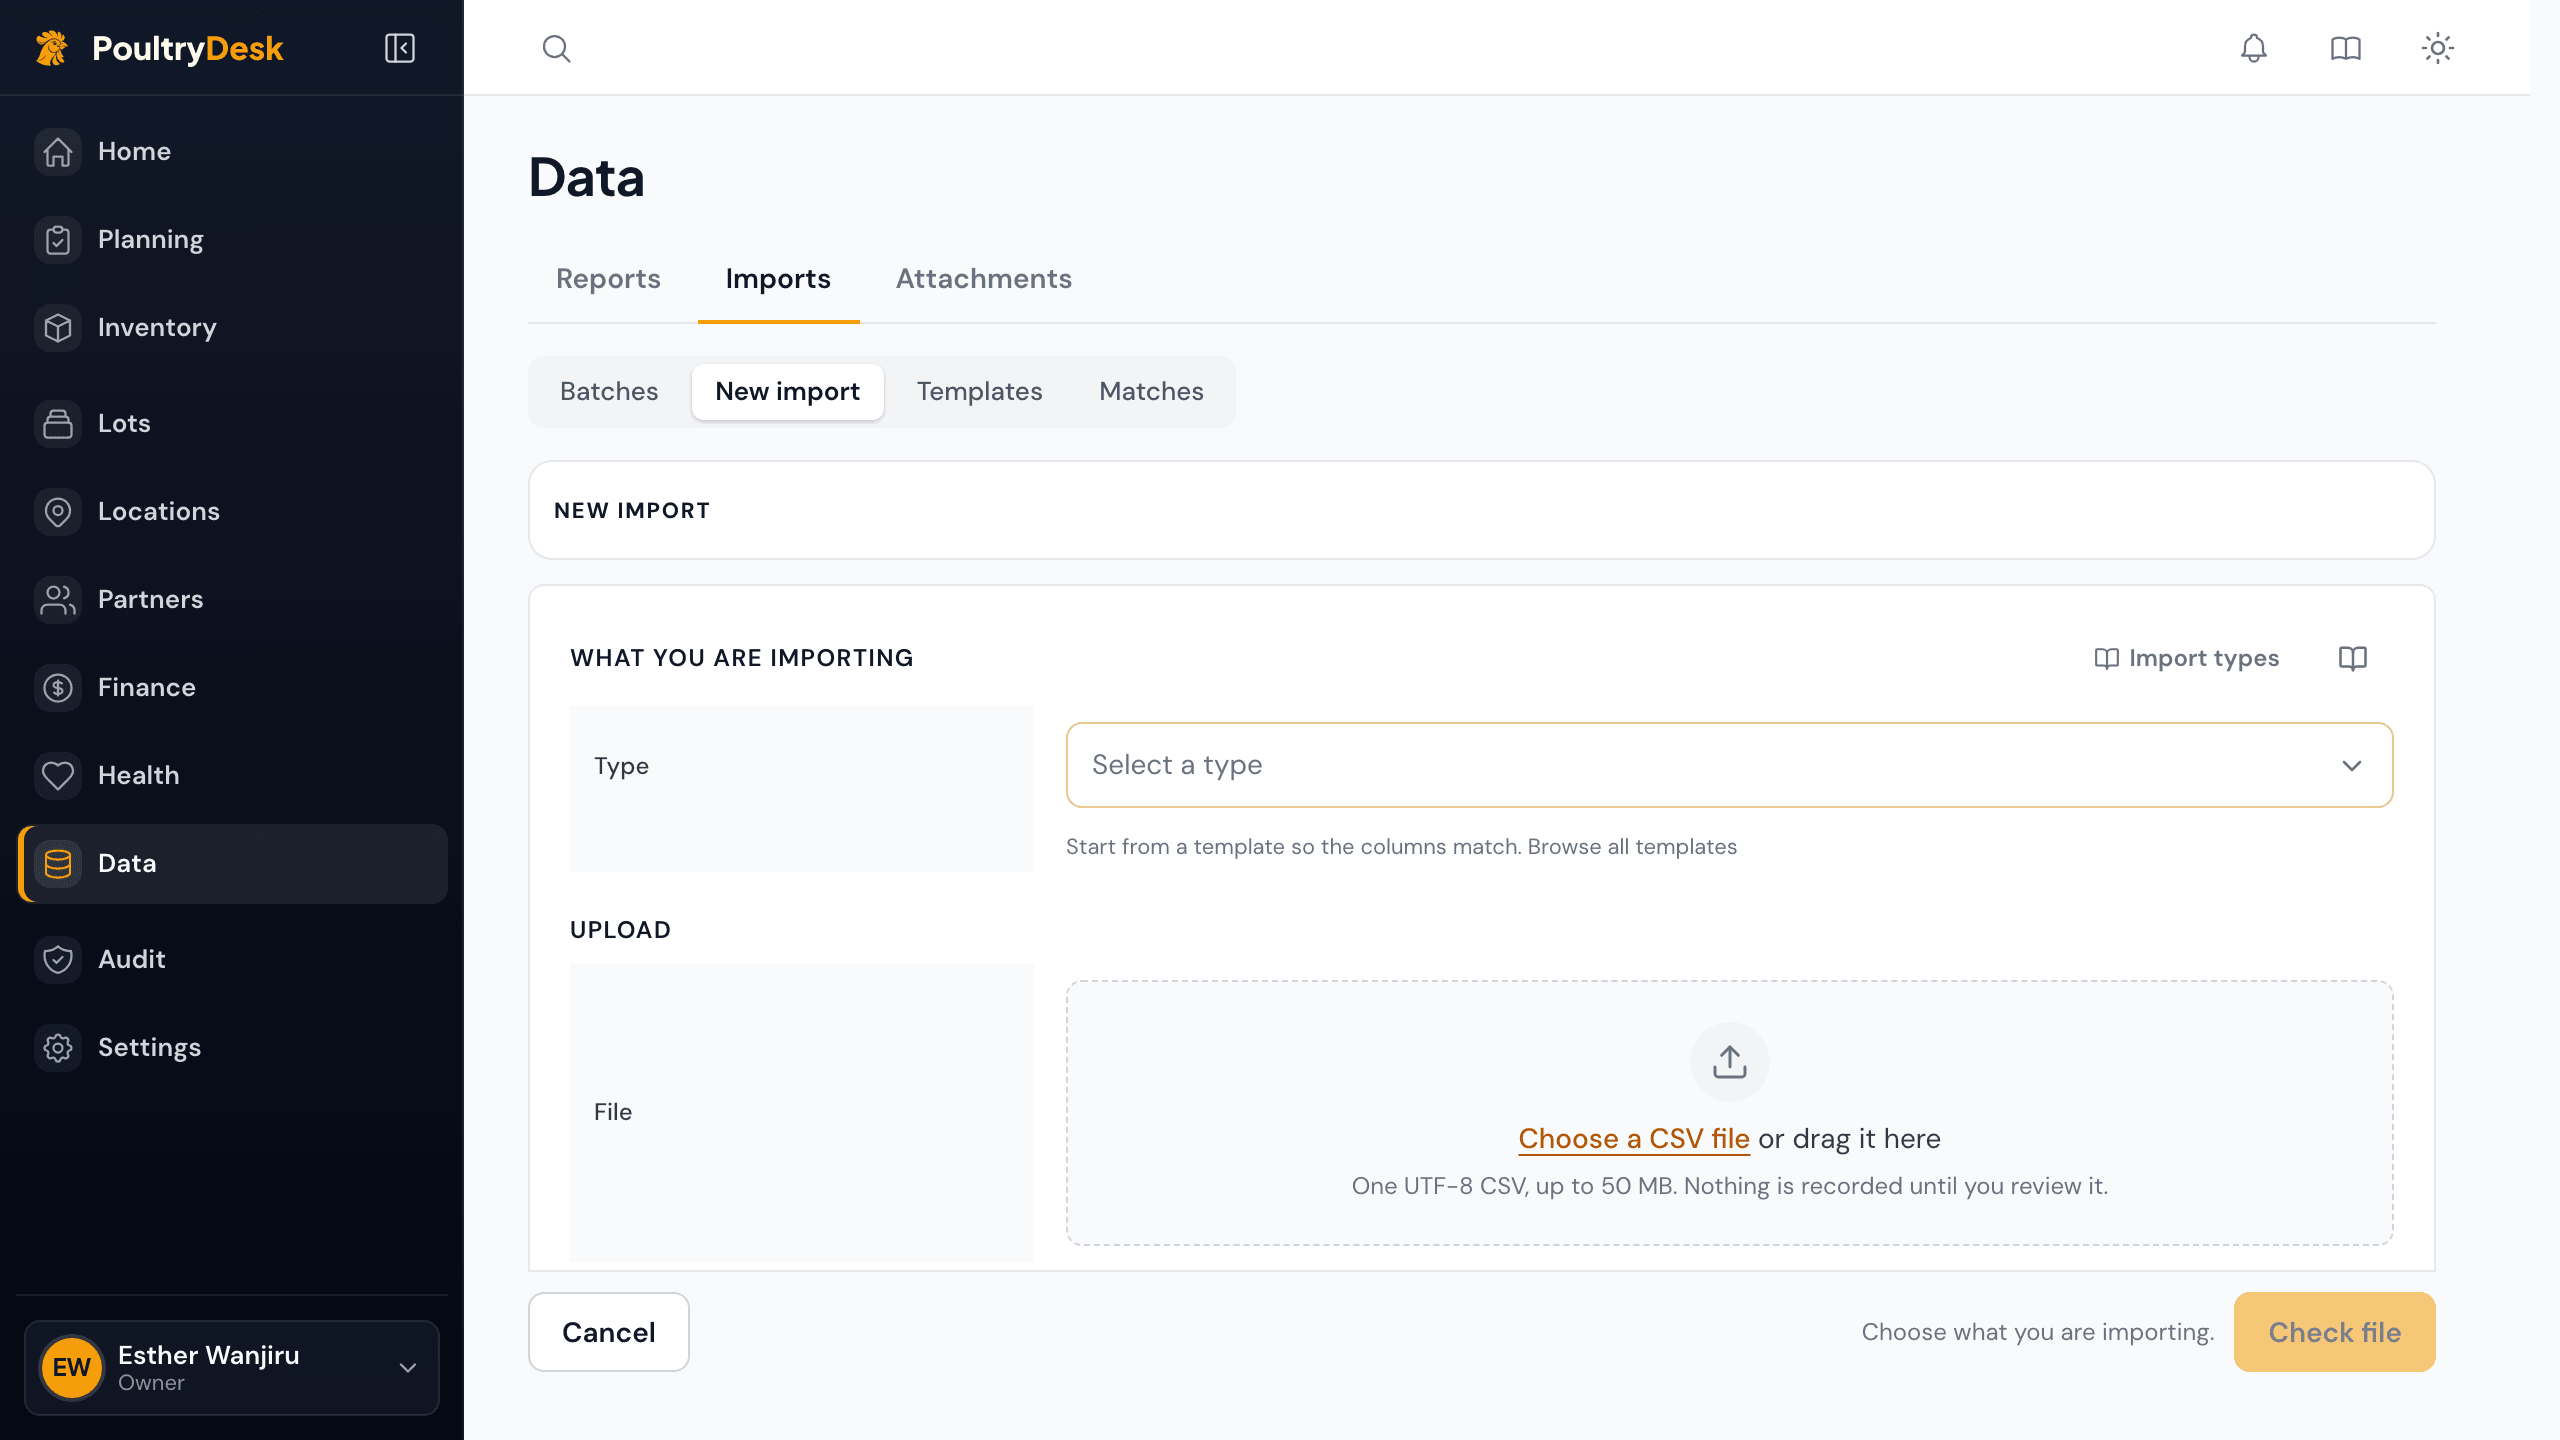Open the Templates sub-tab
Viewport: 2560px width, 1440px height.
point(979,392)
